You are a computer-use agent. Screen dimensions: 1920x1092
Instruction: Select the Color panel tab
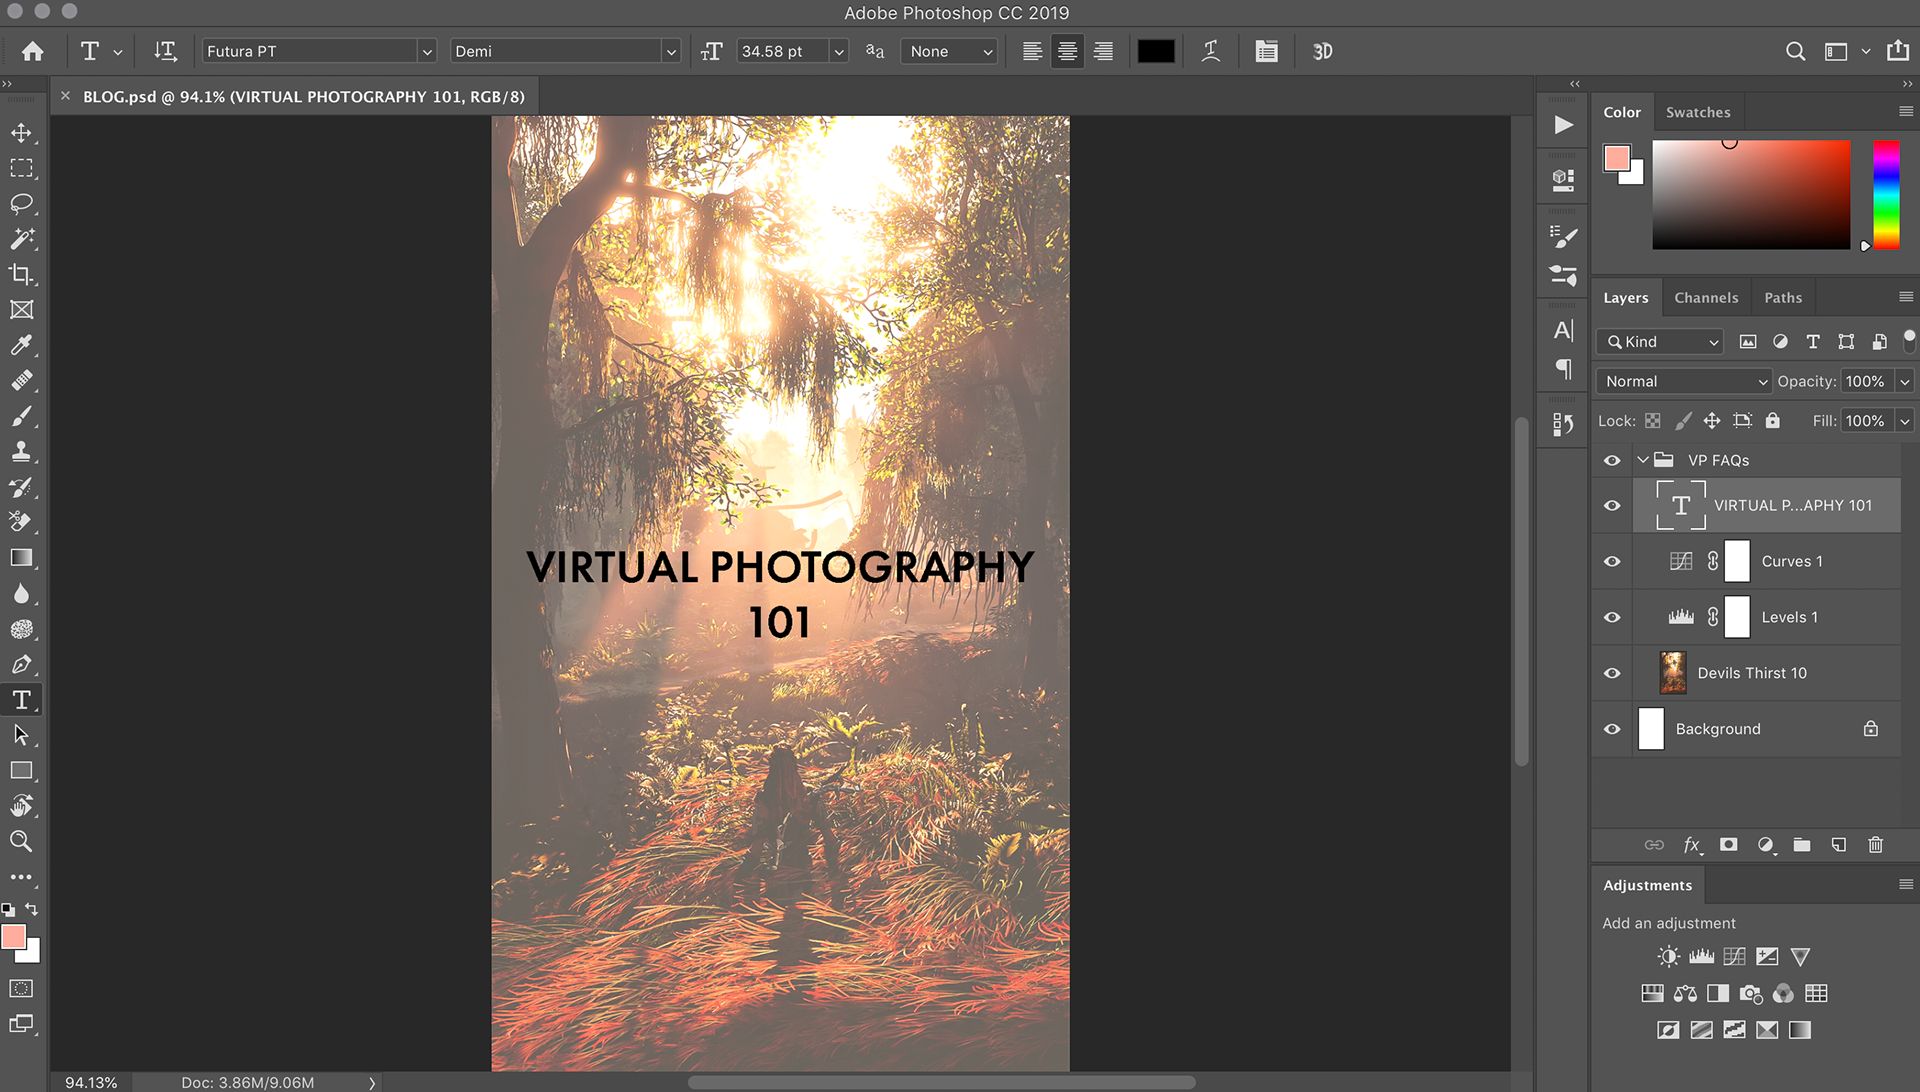[x=1622, y=112]
